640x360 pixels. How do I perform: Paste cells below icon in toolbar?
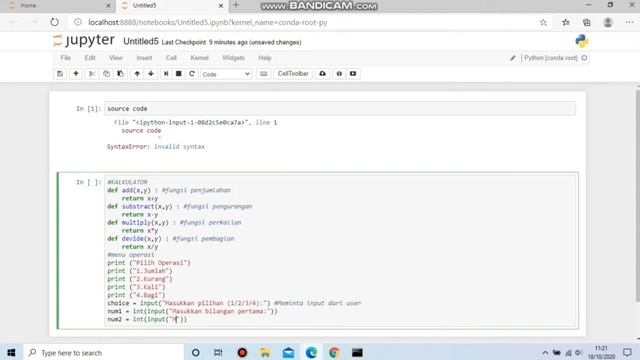[120, 74]
